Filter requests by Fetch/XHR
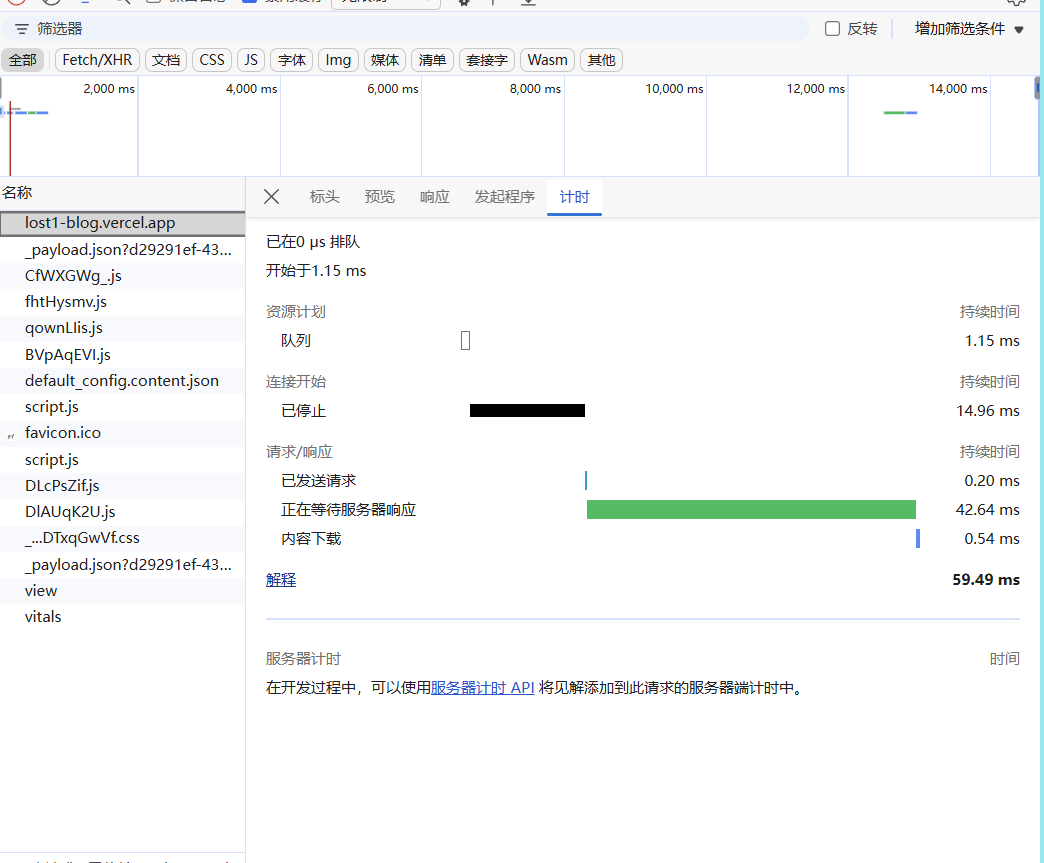The image size is (1044, 863). pyautogui.click(x=97, y=60)
